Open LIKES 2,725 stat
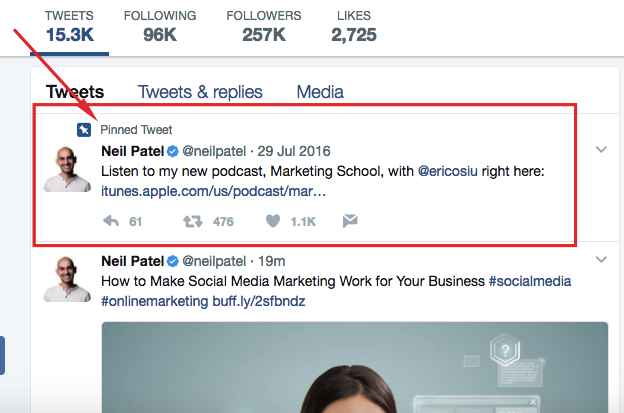 click(354, 26)
